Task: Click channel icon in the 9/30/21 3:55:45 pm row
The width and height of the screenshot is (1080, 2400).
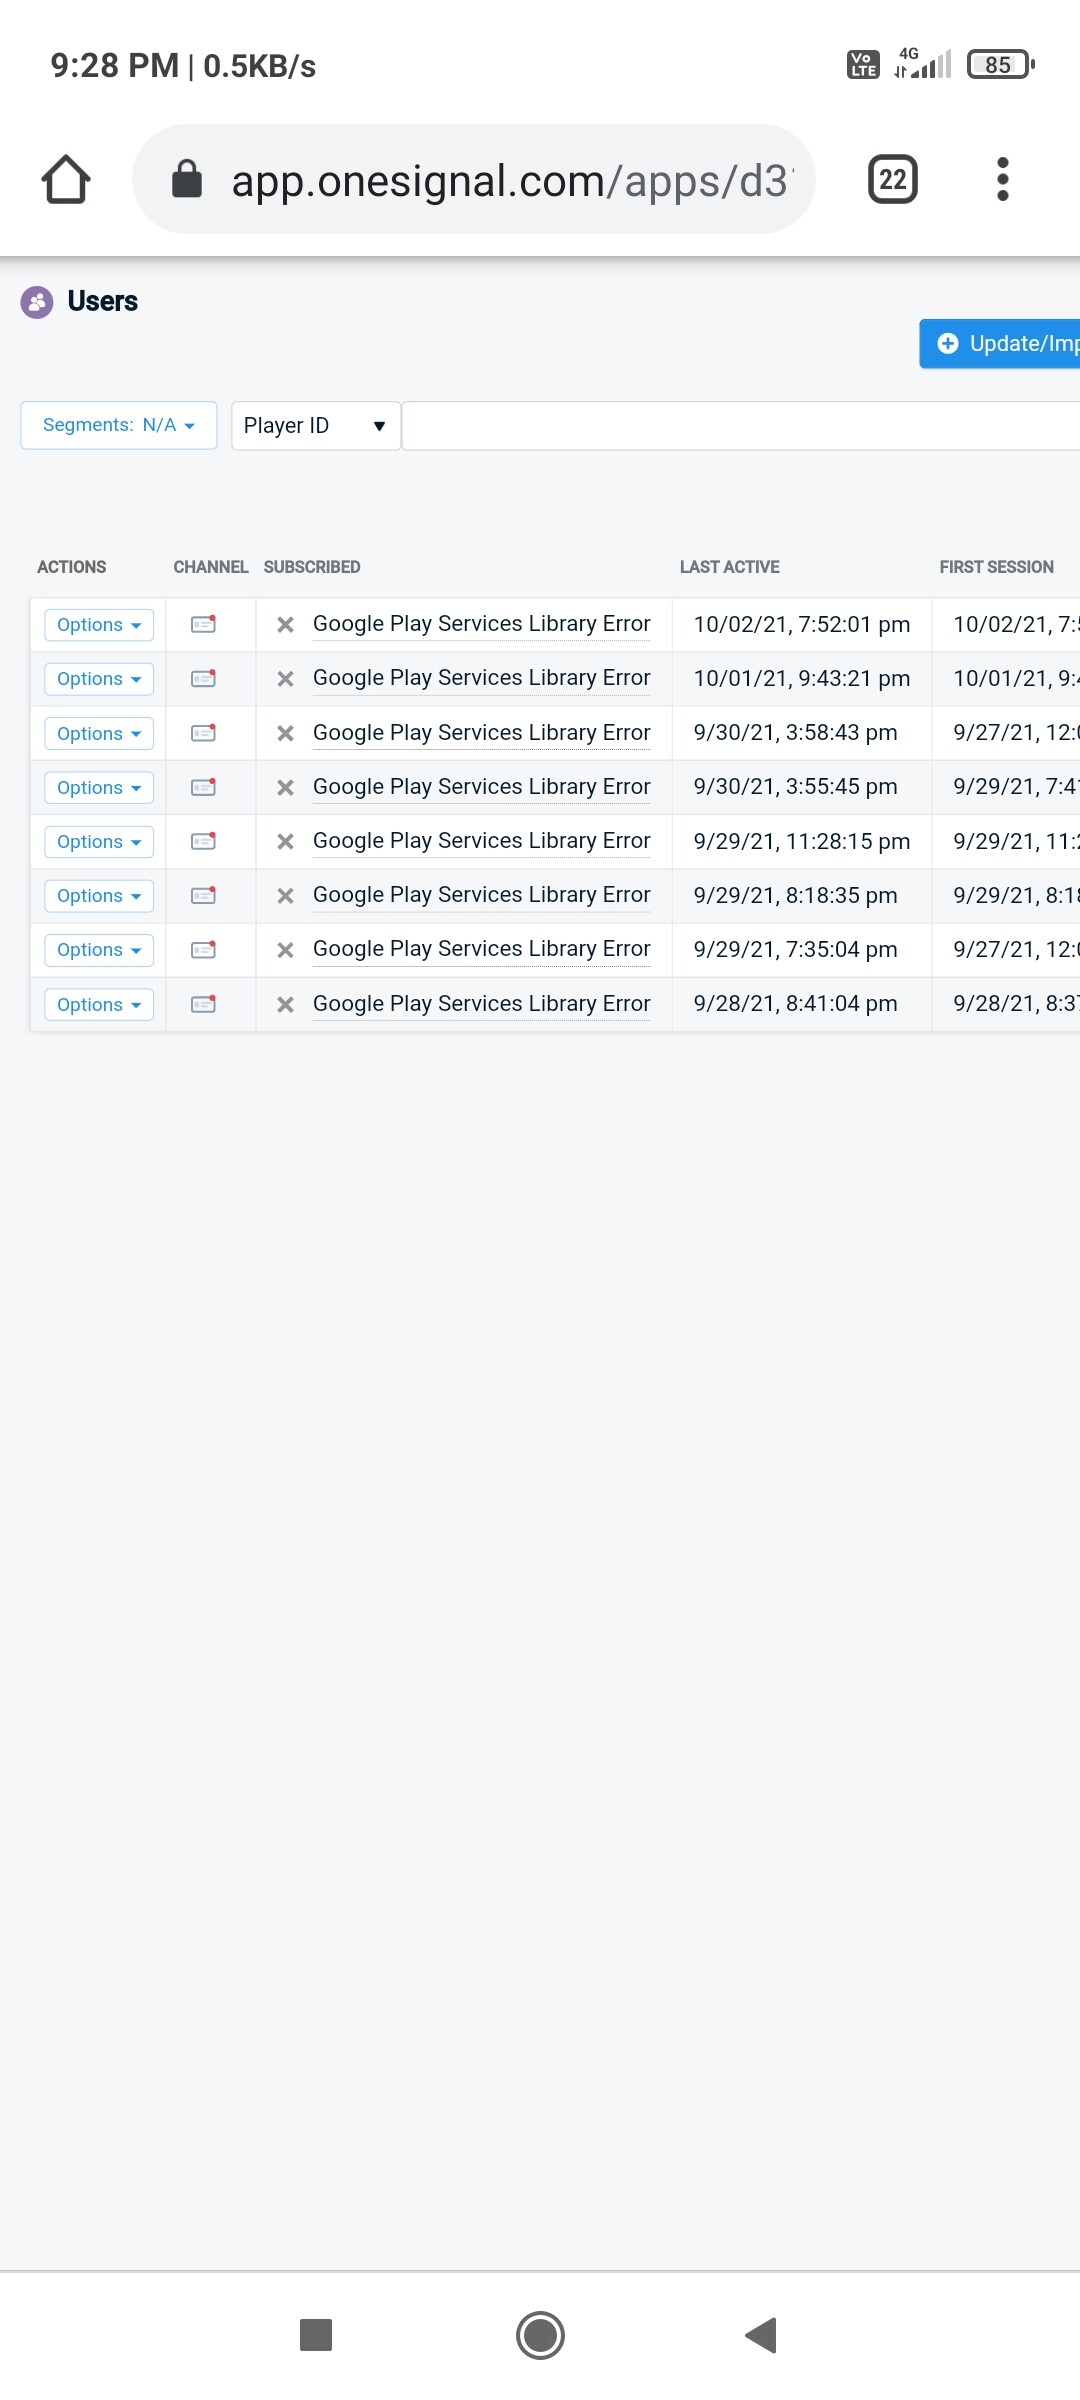Action: tap(204, 787)
